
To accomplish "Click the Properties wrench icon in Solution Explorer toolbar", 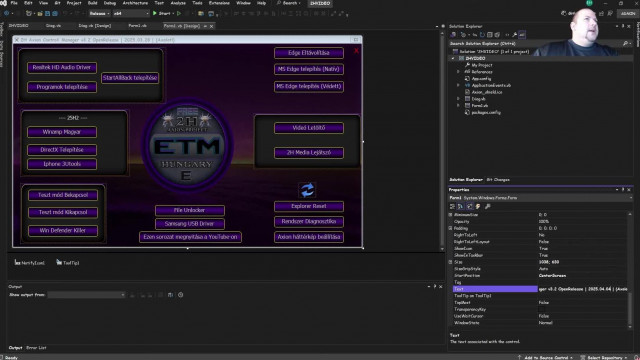I will point(515,35).
